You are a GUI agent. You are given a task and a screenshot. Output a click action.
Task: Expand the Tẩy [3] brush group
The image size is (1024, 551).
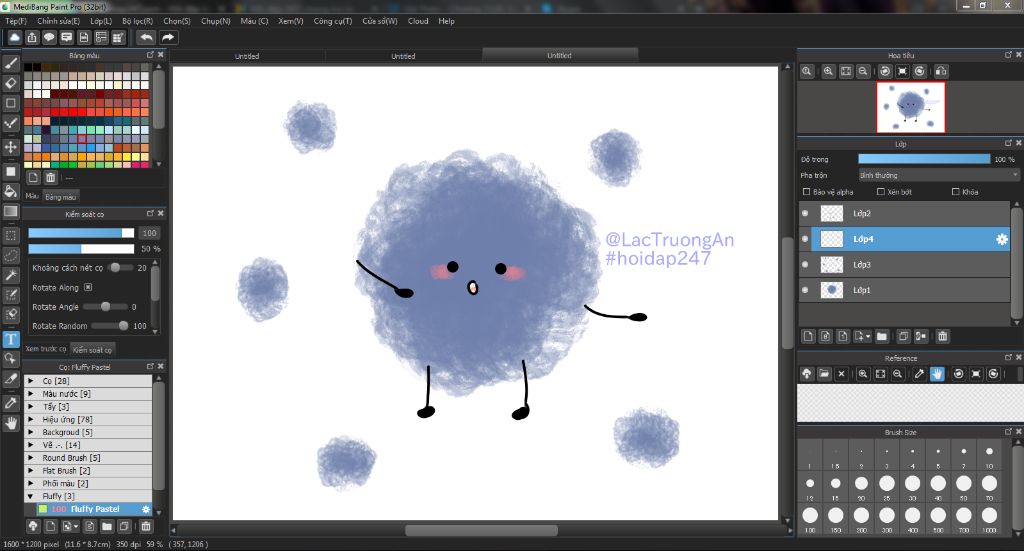31,406
